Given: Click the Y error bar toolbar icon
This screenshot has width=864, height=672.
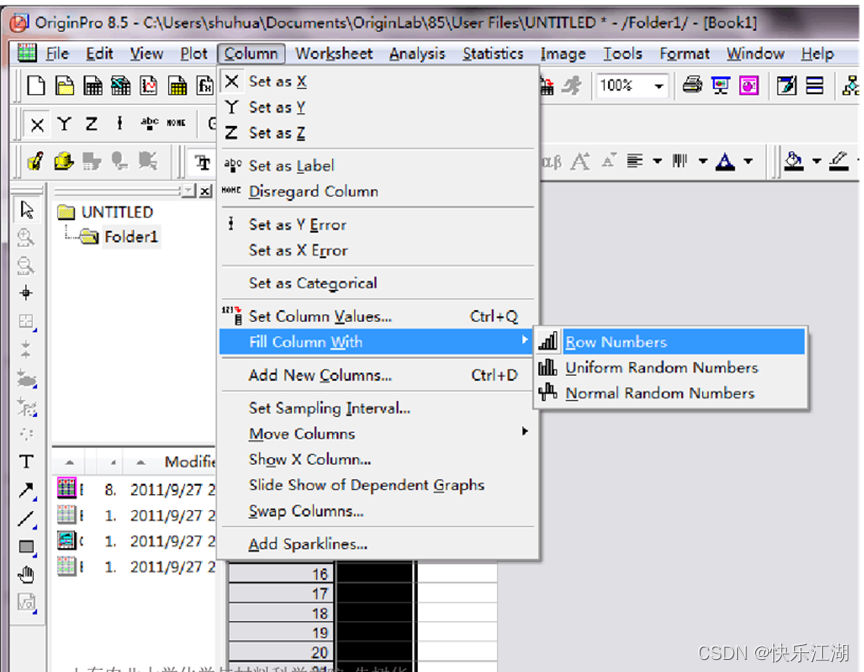Looking at the screenshot, I should [x=119, y=123].
